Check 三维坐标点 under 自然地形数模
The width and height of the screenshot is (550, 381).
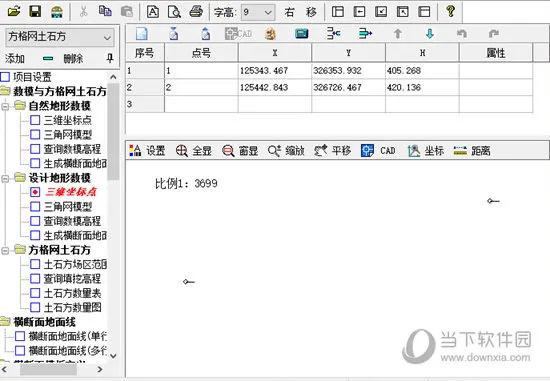click(x=35, y=120)
